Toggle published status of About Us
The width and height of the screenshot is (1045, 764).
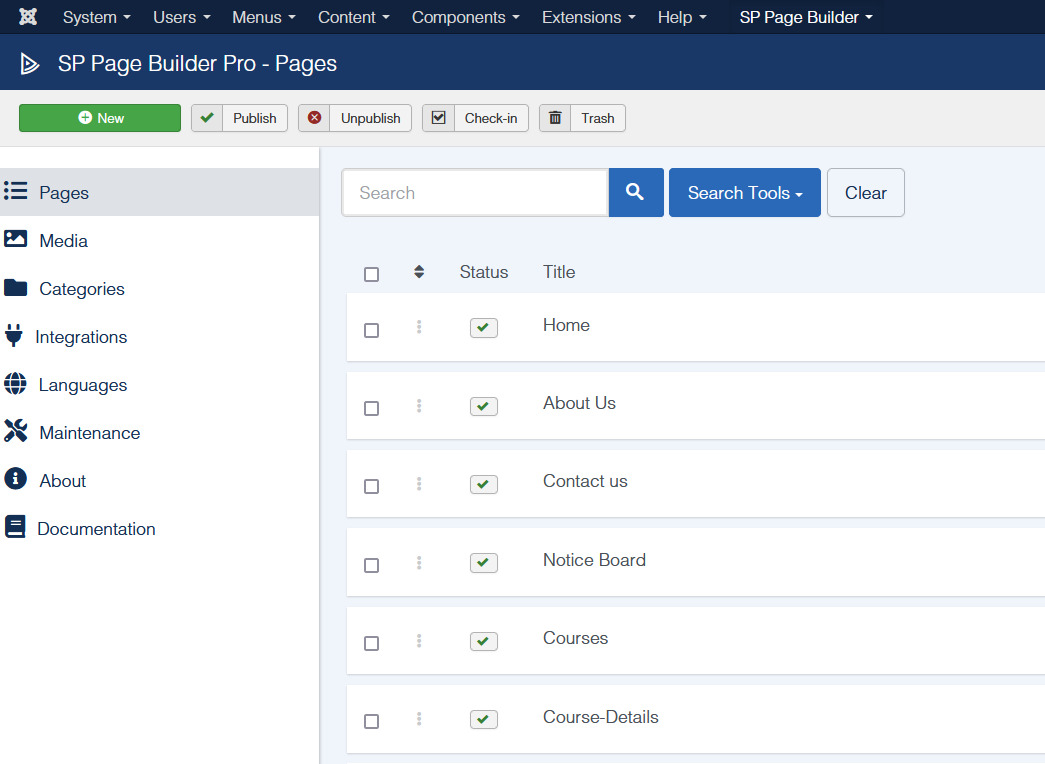(x=484, y=406)
